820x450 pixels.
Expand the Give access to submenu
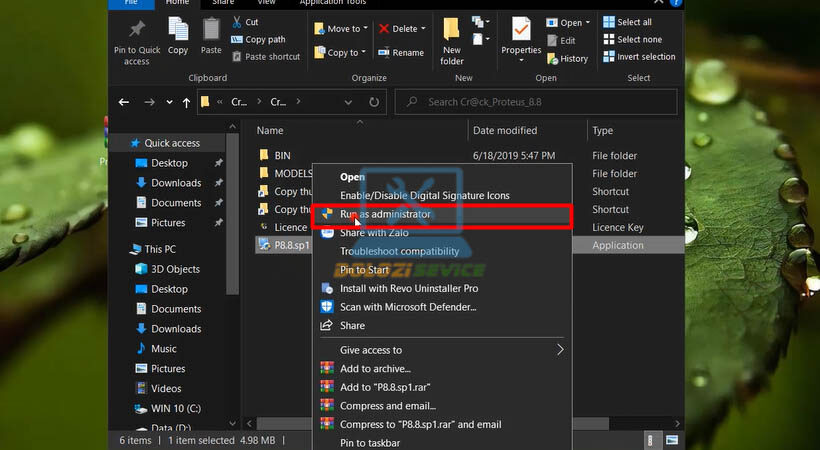[x=560, y=350]
